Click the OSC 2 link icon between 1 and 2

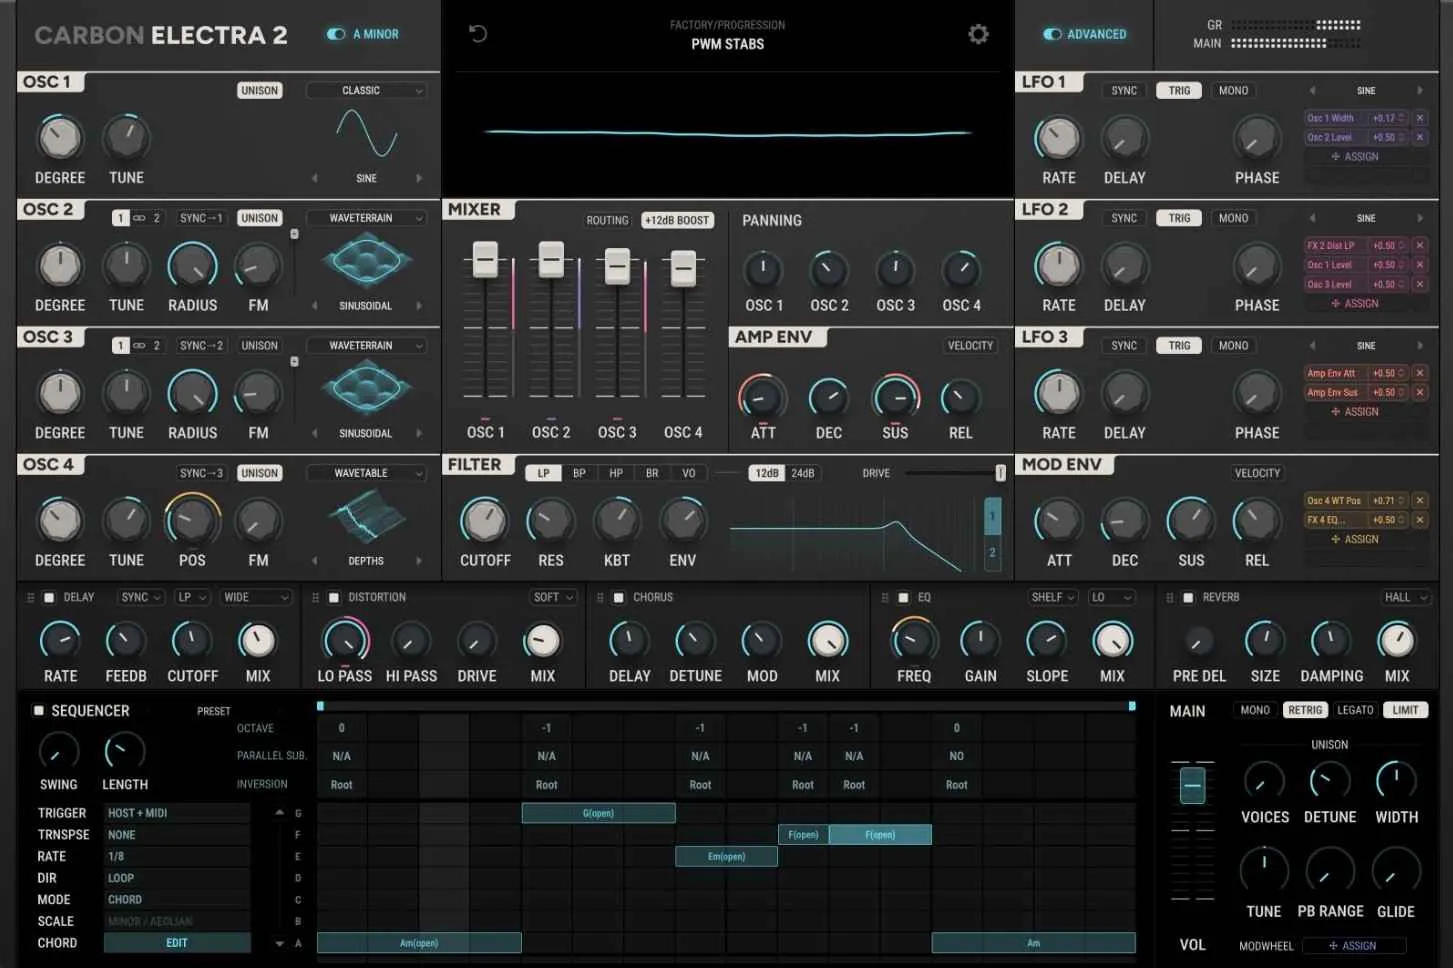(x=139, y=218)
